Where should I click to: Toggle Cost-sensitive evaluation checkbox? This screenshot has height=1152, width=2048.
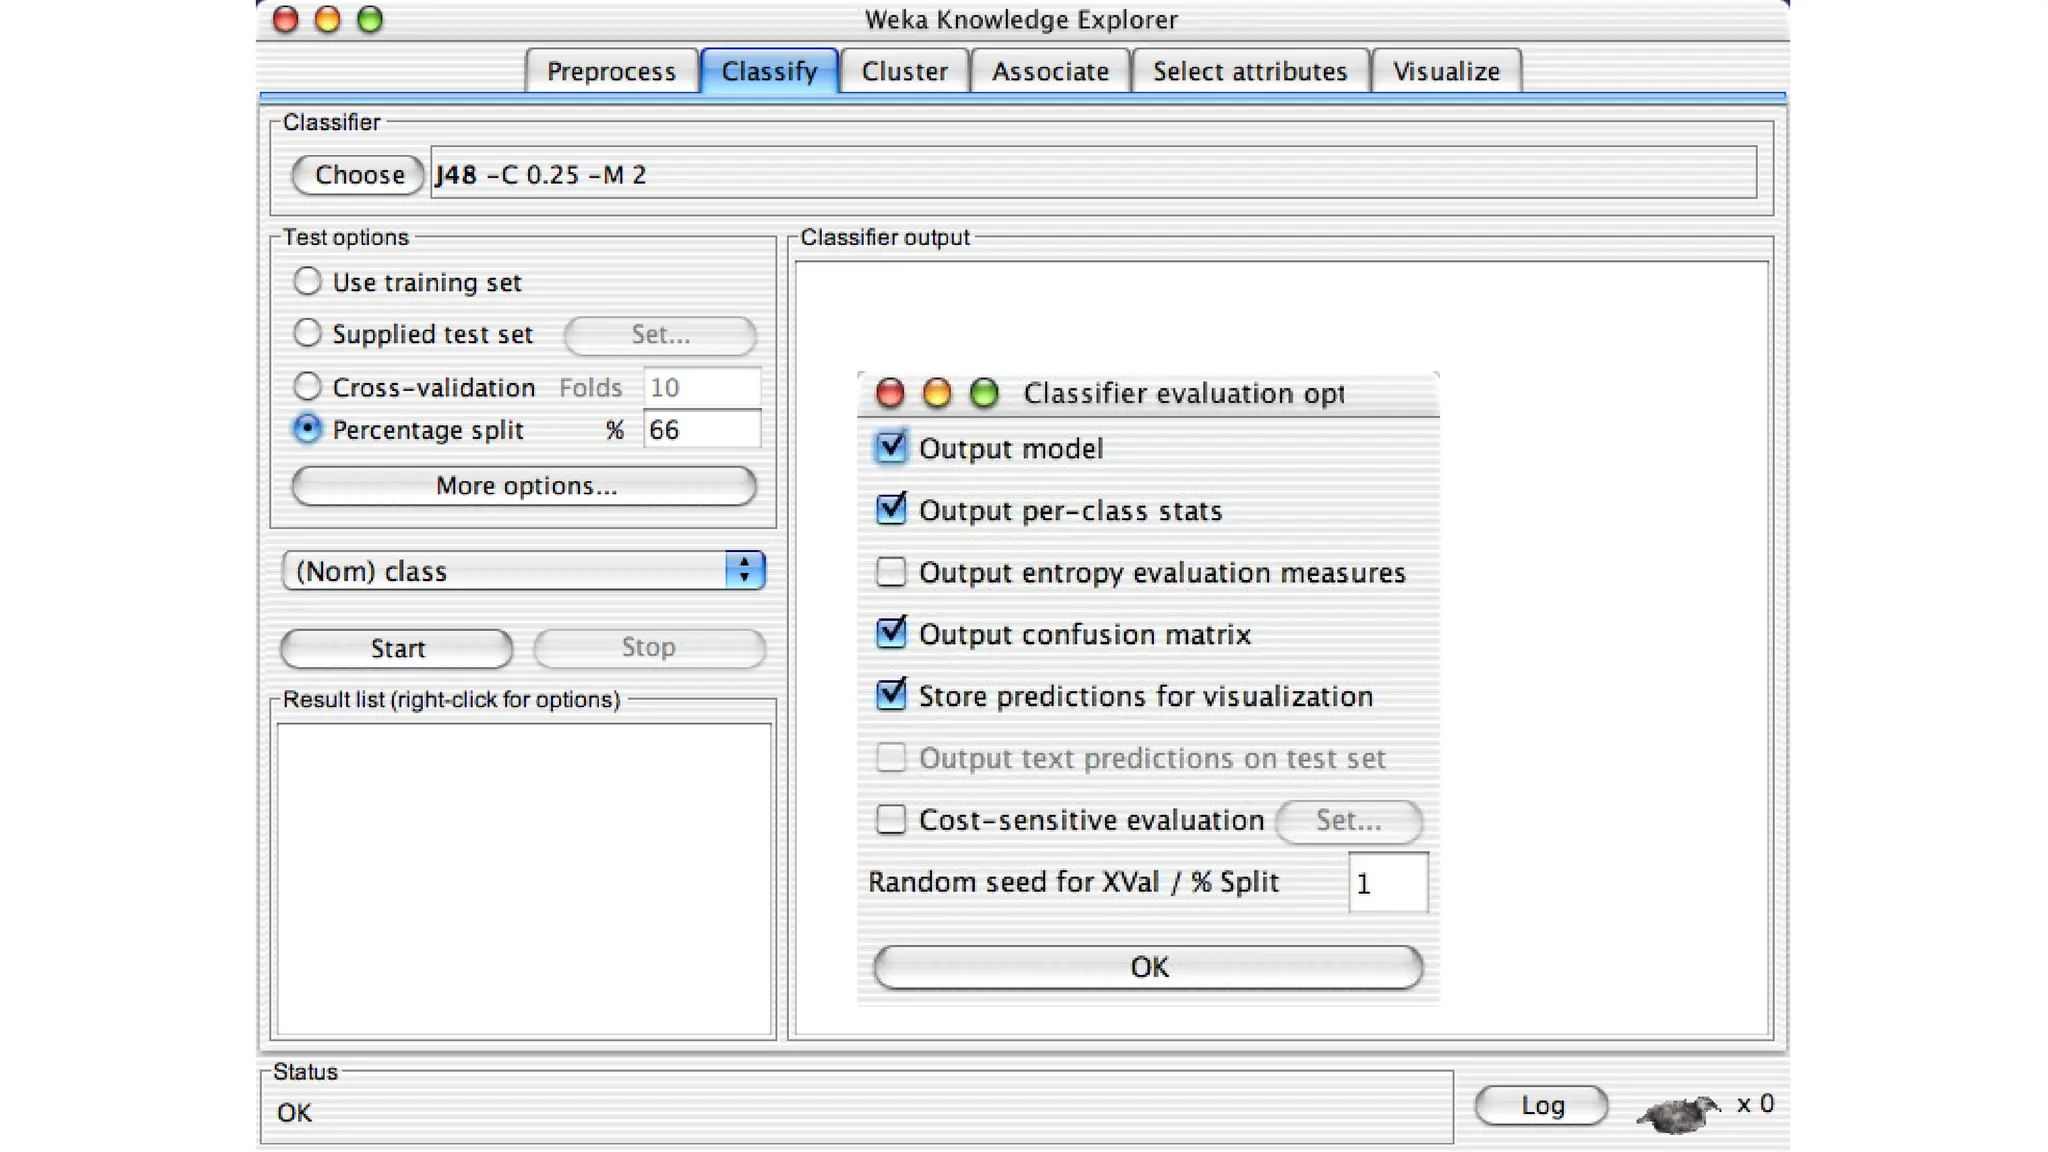point(890,820)
